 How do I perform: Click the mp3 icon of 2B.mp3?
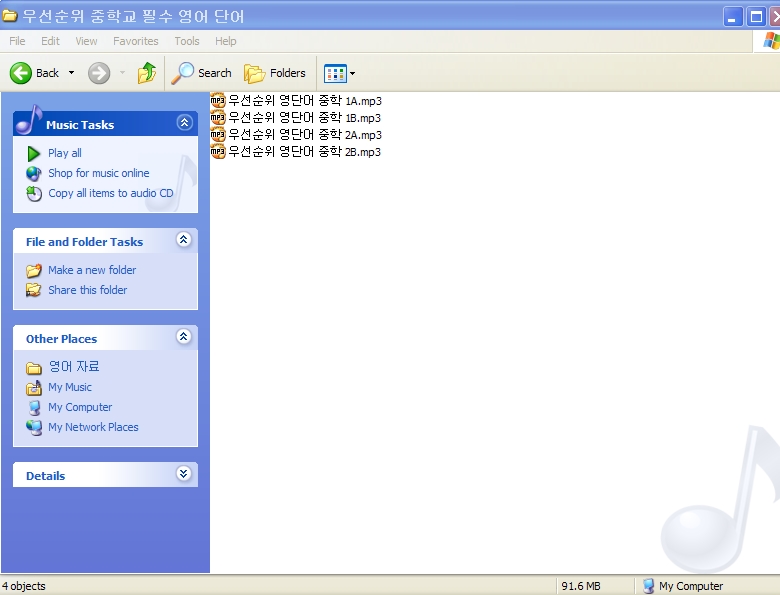point(218,151)
